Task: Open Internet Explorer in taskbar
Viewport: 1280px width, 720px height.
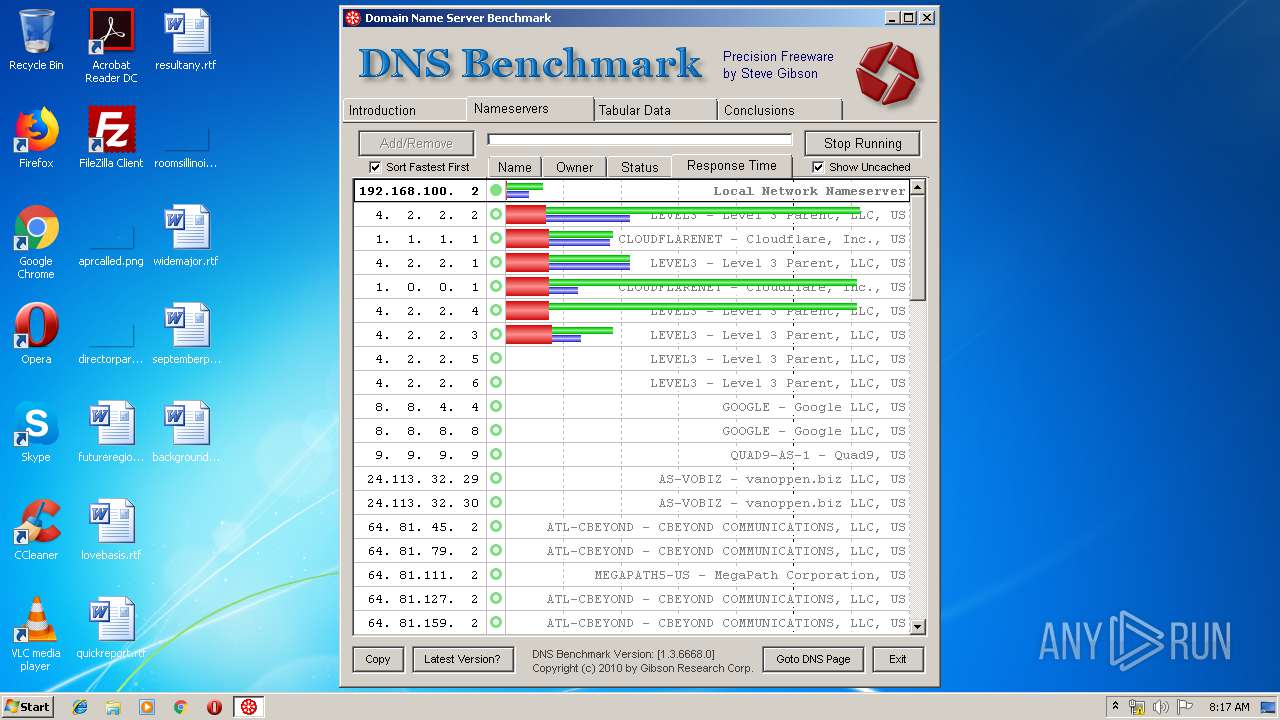Action: pos(80,707)
